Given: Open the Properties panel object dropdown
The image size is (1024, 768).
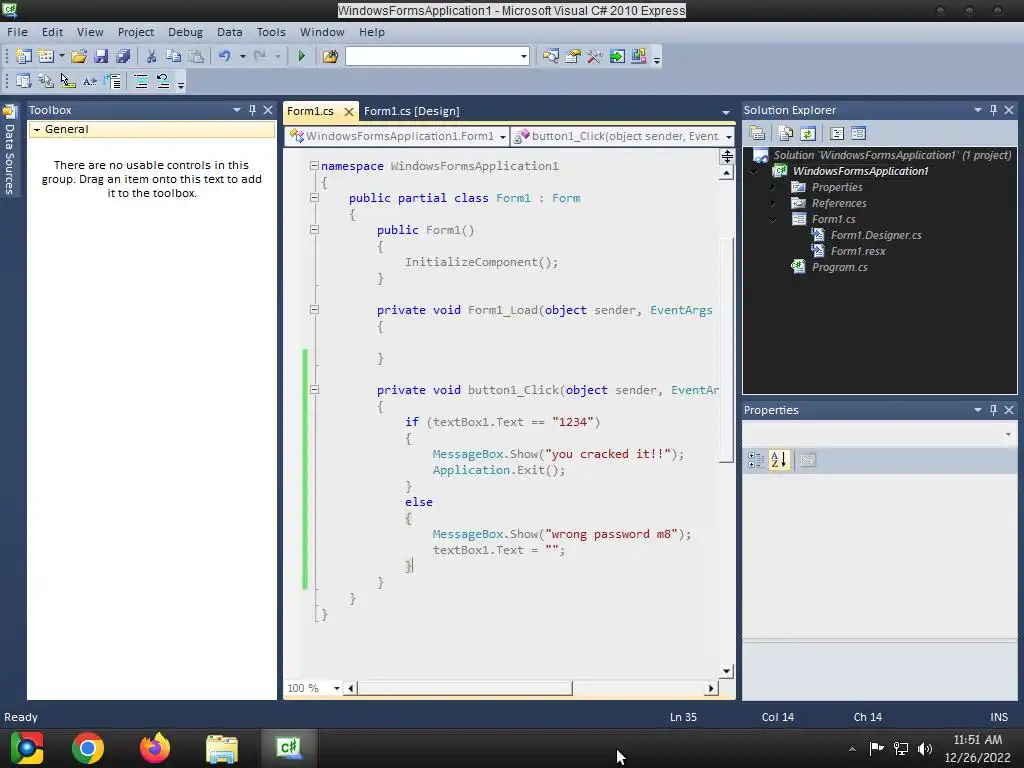Looking at the screenshot, I should (x=1008, y=434).
